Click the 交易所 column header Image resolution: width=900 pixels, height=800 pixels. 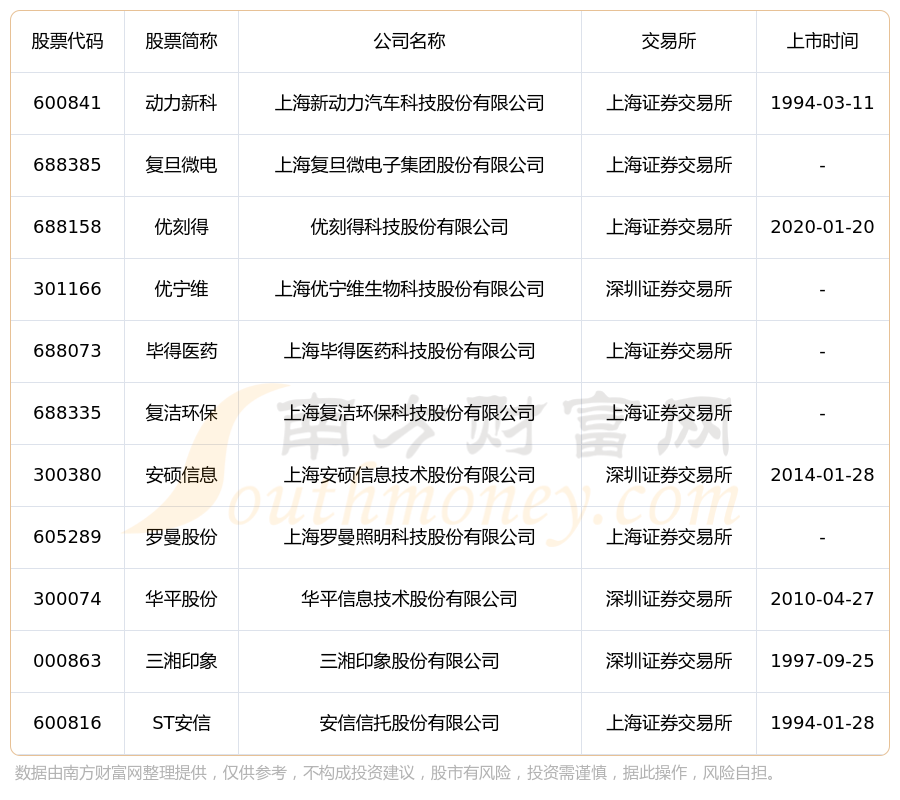(669, 41)
